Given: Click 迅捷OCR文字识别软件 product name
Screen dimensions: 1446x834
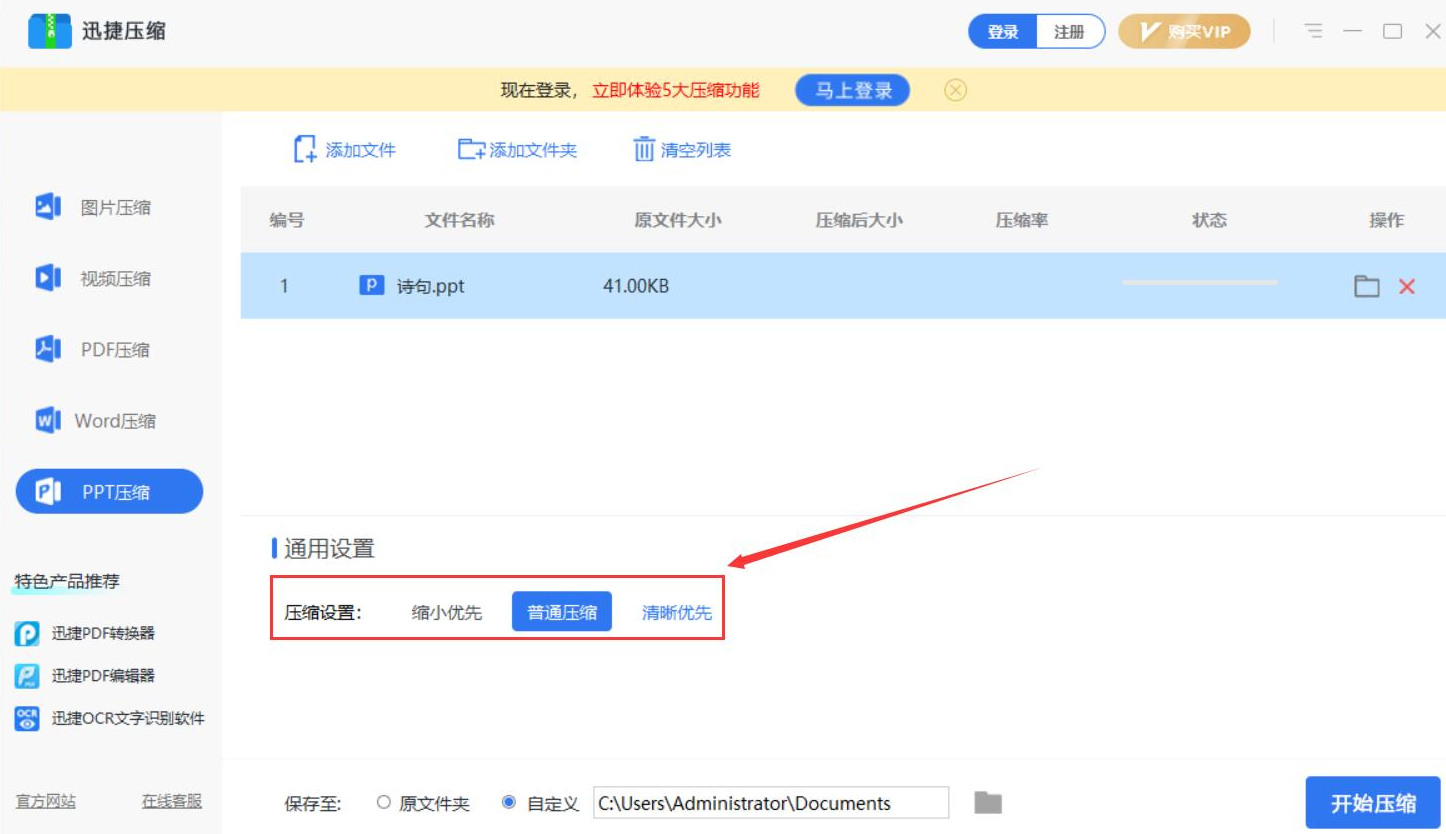Looking at the screenshot, I should pos(129,718).
